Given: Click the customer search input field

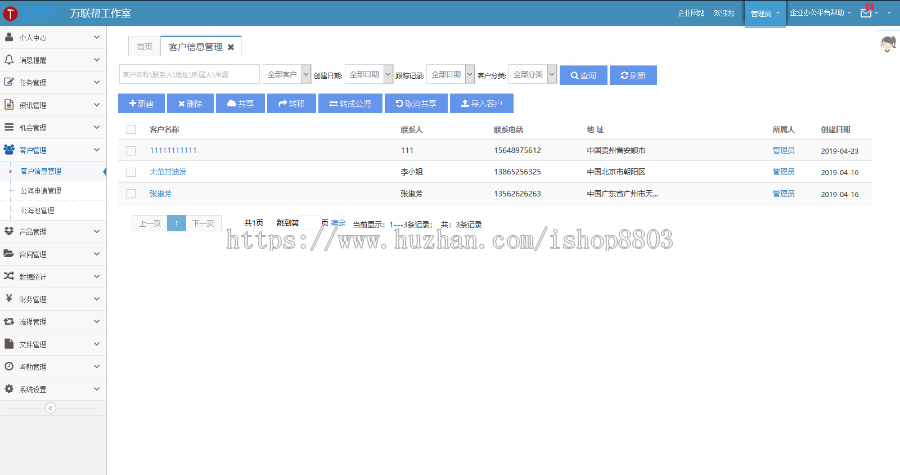Looking at the screenshot, I should tap(189, 75).
